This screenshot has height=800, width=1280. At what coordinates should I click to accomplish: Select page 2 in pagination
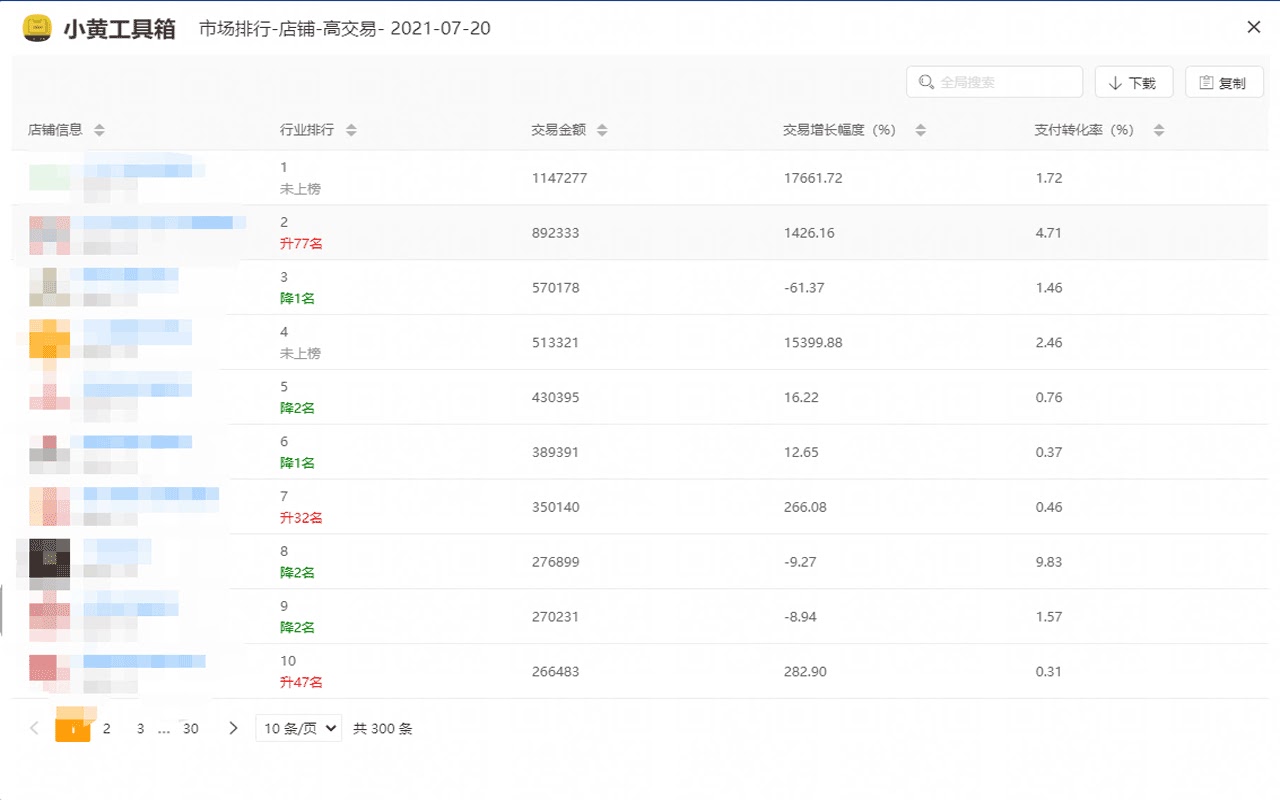pos(107,729)
